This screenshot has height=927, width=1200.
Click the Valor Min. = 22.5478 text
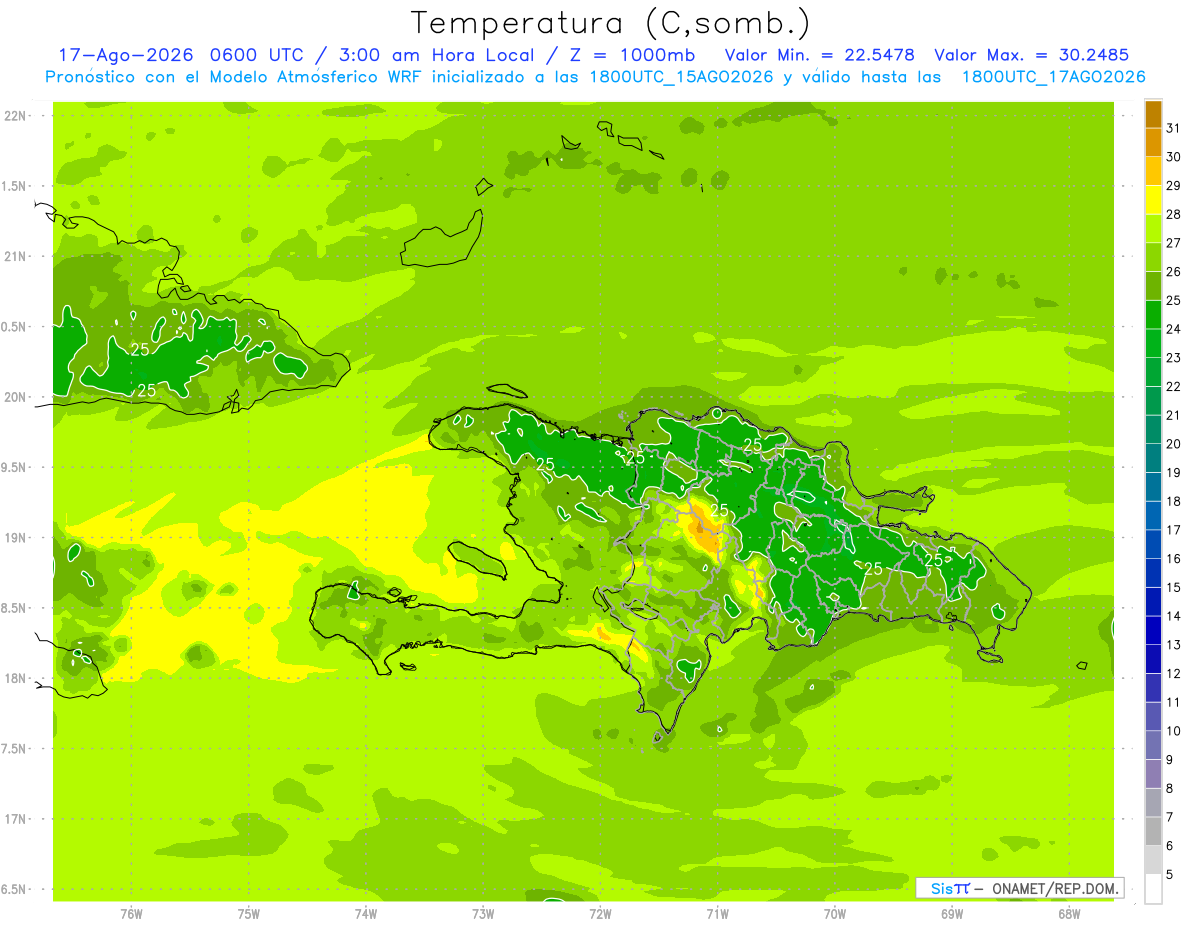click(820, 55)
